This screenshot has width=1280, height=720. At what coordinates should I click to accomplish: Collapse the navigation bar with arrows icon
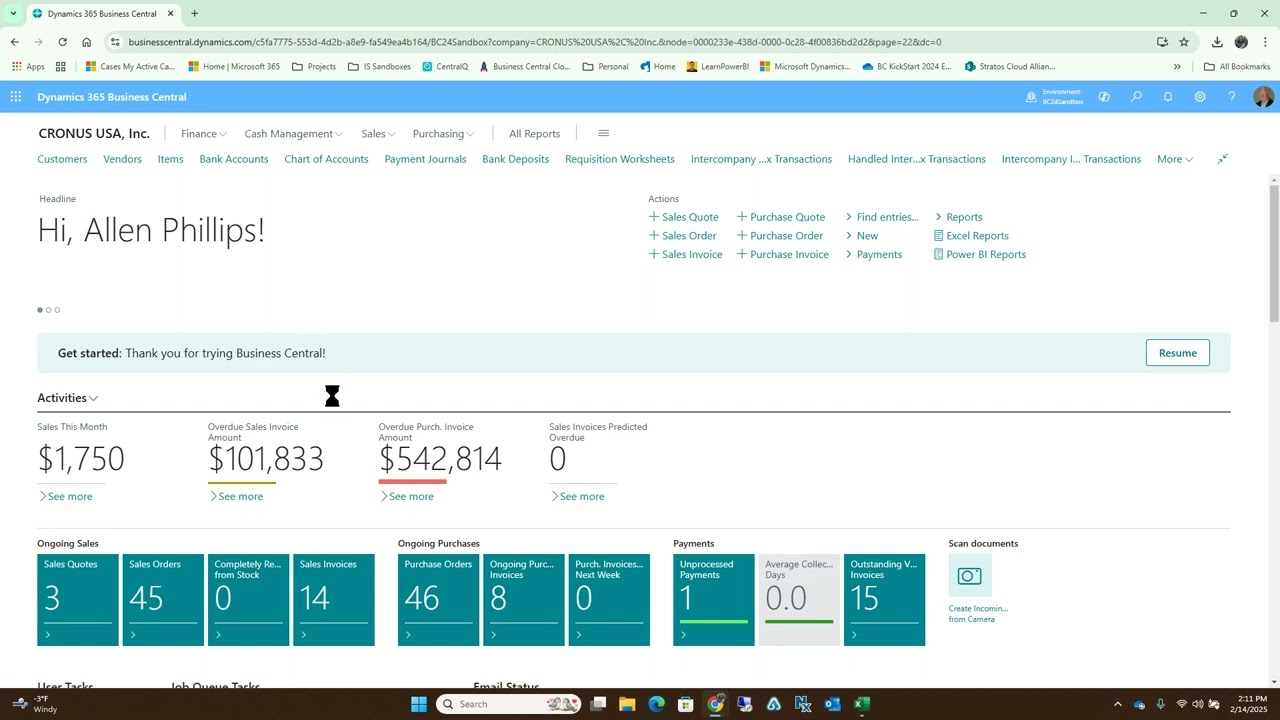tap(1222, 159)
